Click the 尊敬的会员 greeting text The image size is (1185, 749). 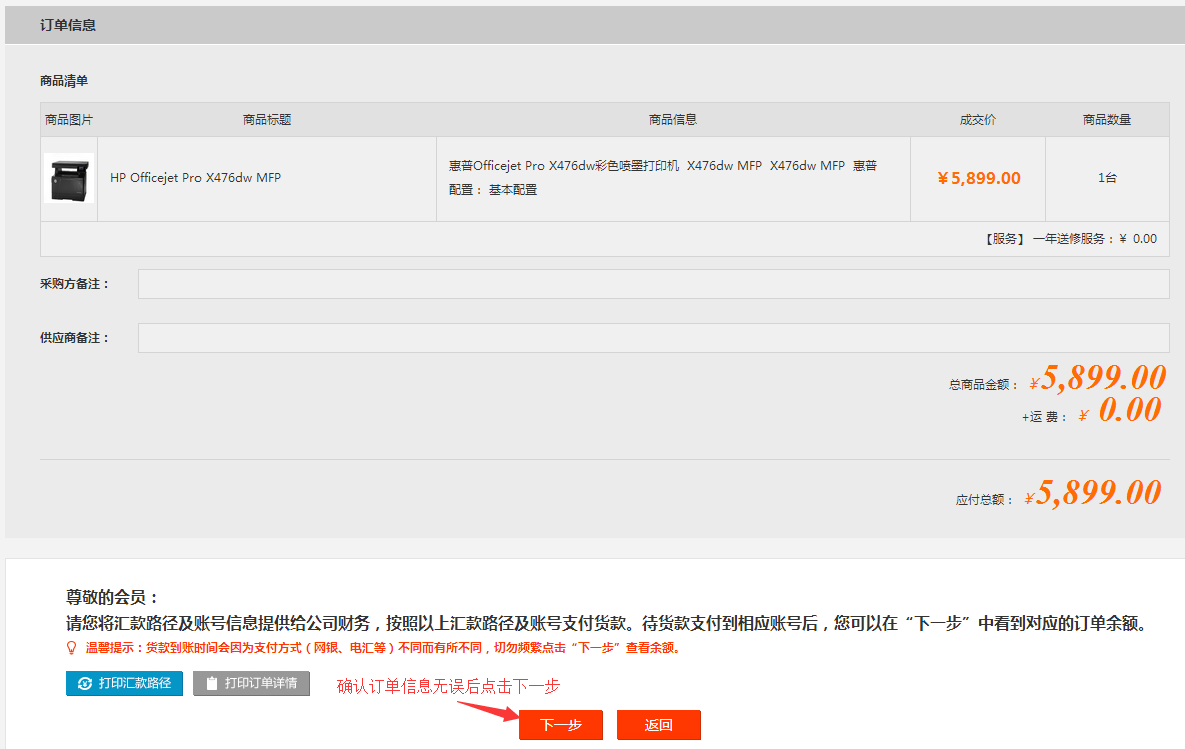click(113, 597)
